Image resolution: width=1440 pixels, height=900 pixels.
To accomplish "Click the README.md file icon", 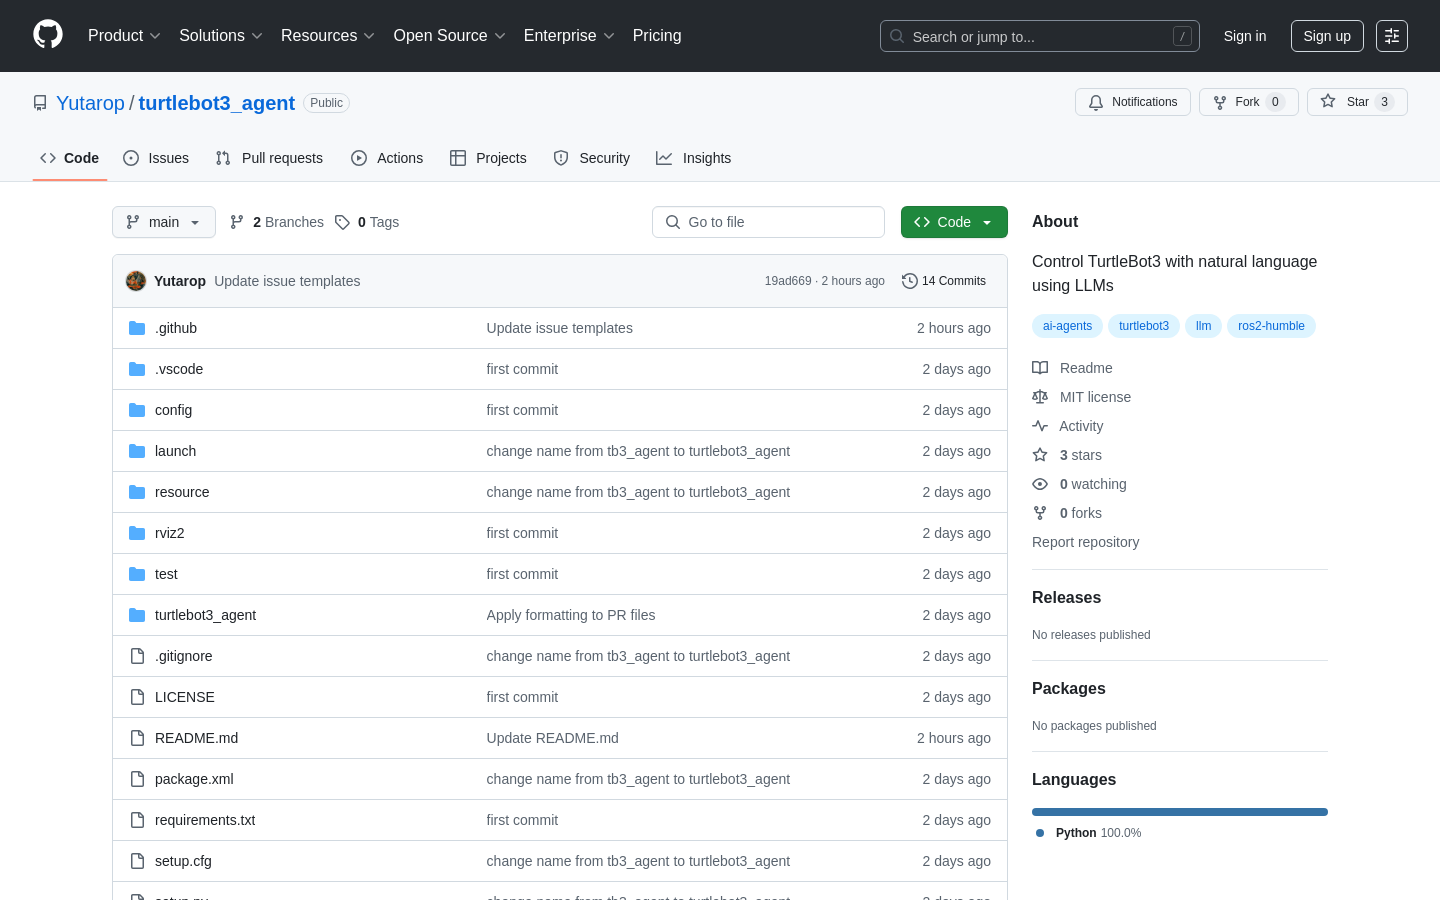I will click(137, 738).
